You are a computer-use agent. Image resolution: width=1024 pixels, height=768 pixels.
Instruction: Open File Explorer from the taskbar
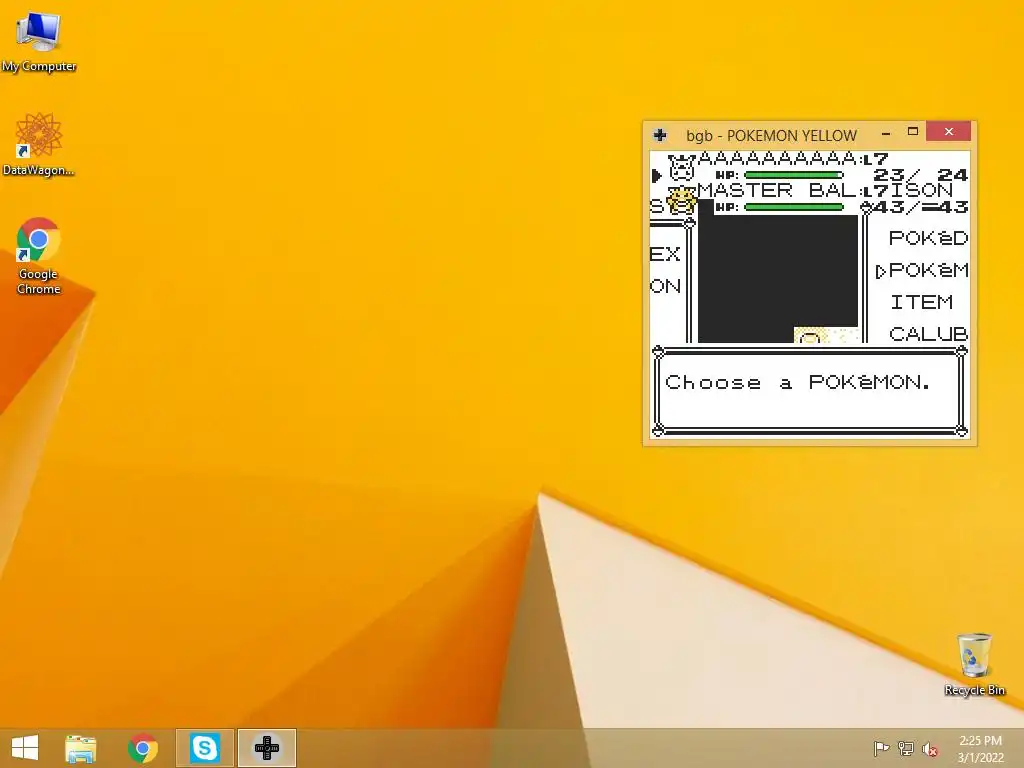[81, 748]
